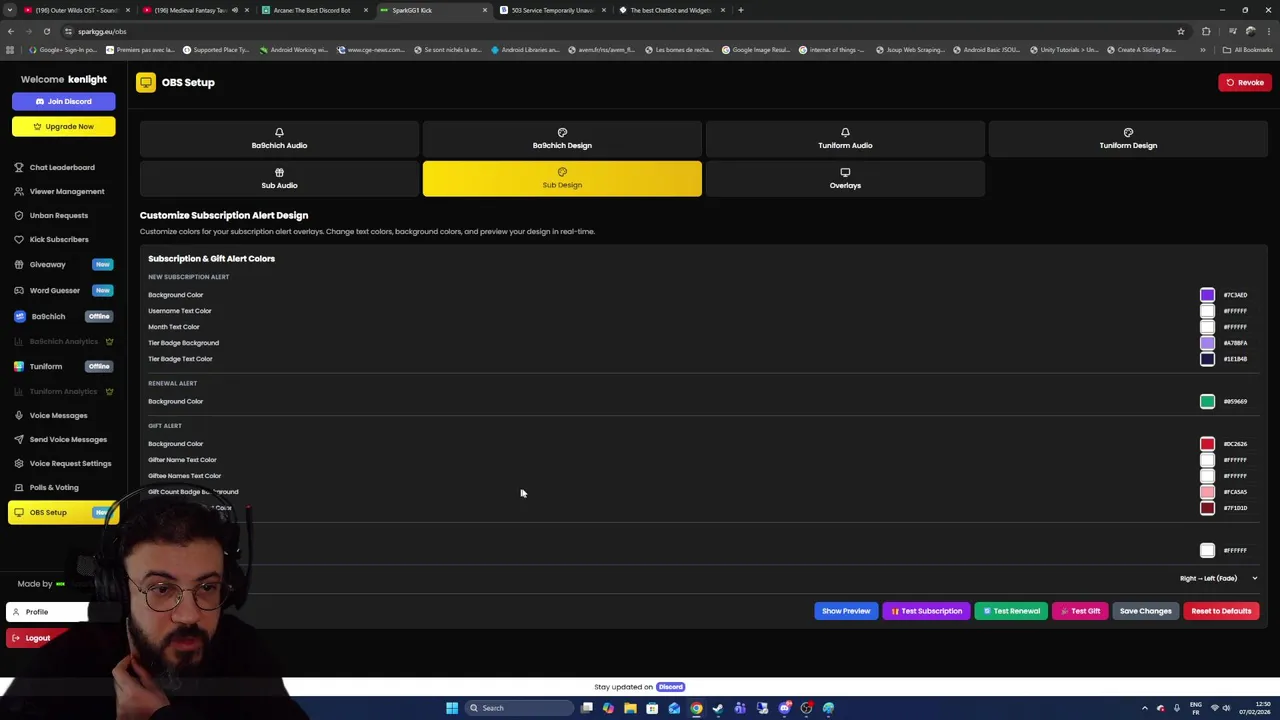Open Gift Alert Background Color swatch
The image size is (1280, 720).
(1207, 444)
